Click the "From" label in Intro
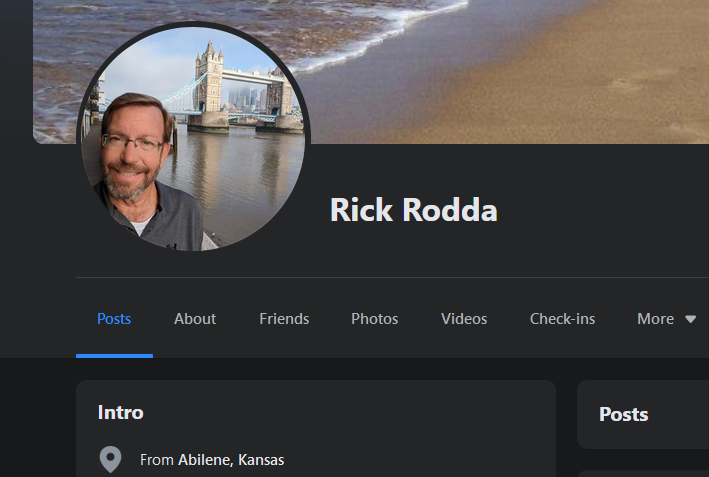Viewport: 709px width, 477px height. [x=157, y=460]
